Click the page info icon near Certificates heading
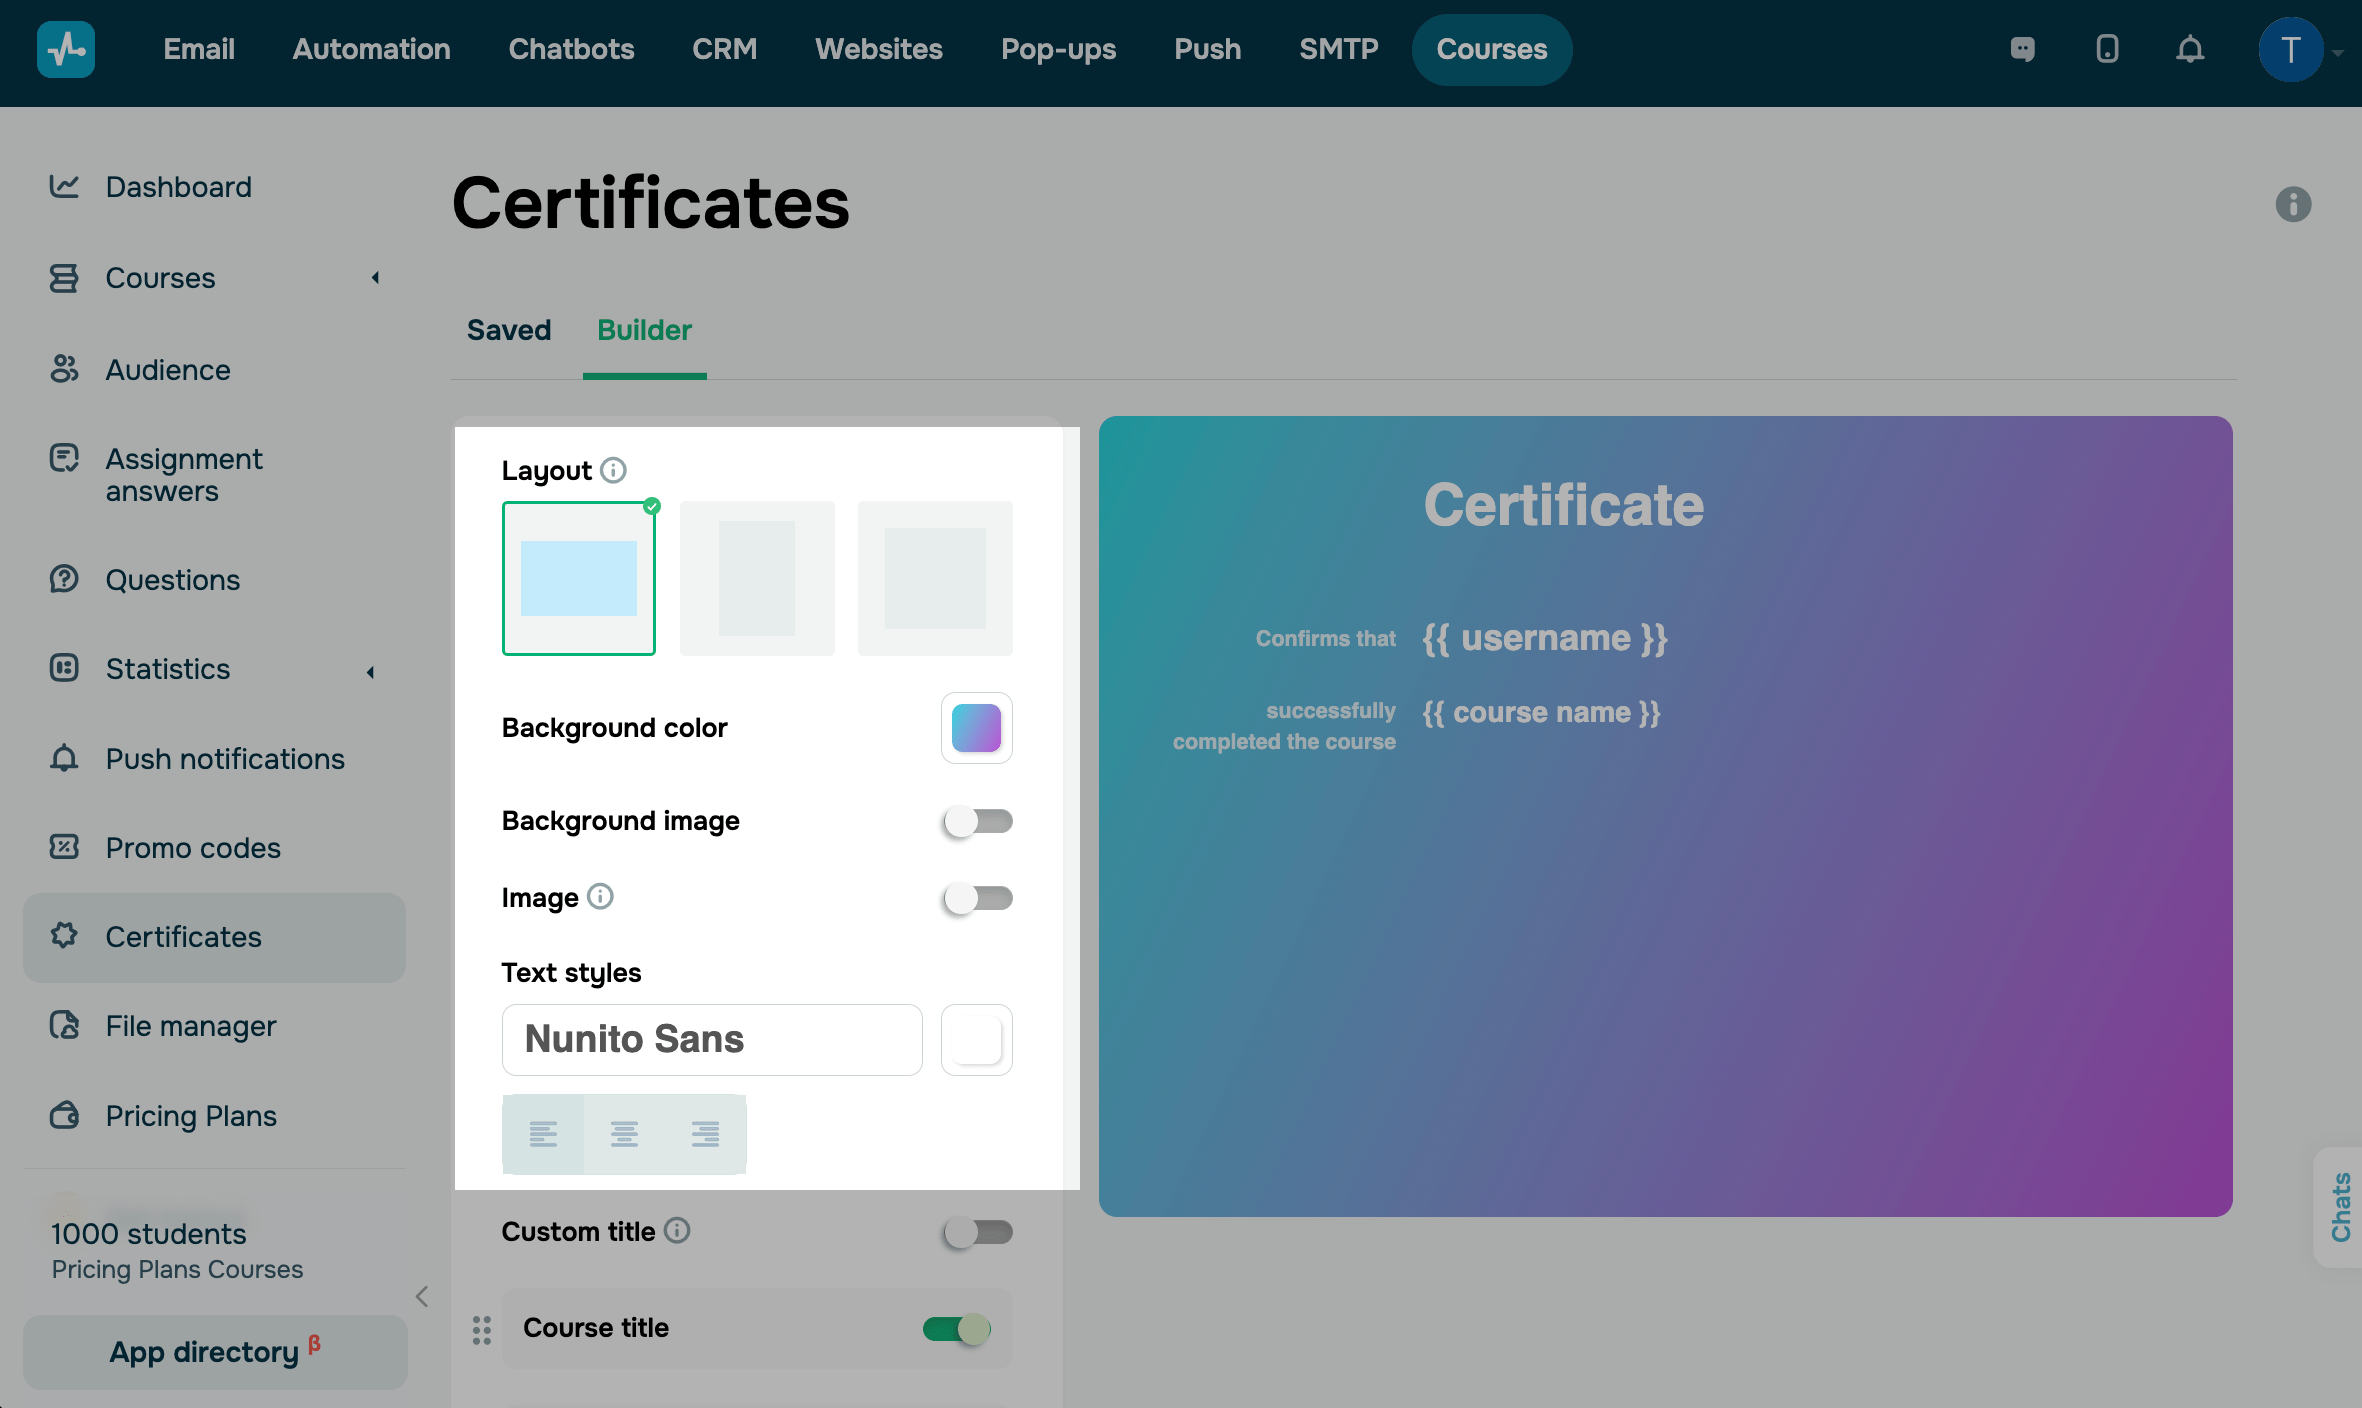Image resolution: width=2362 pixels, height=1408 pixels. click(2293, 204)
